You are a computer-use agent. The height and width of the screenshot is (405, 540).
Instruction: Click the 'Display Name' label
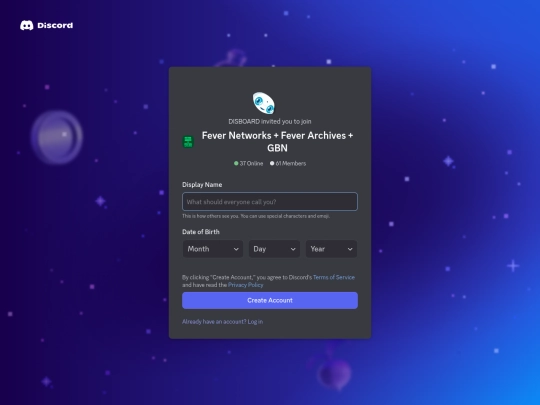pos(202,185)
